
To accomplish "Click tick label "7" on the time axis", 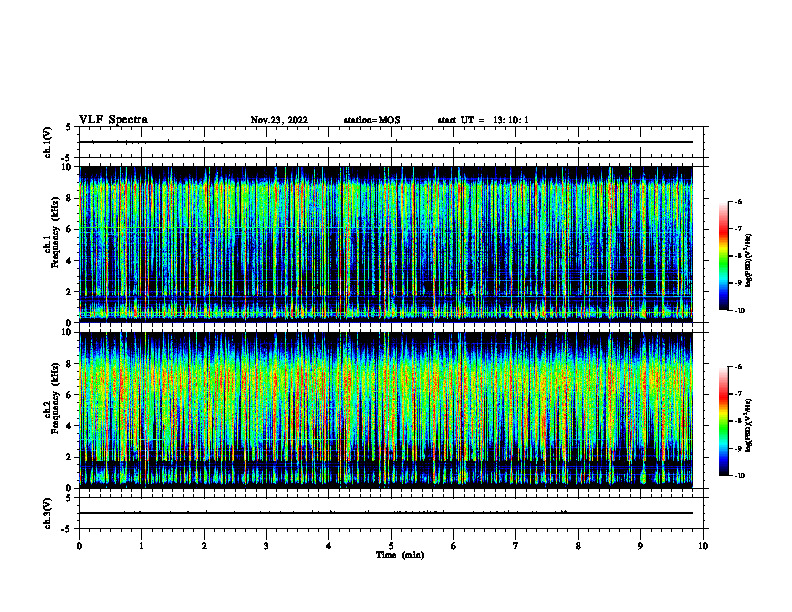I will (x=516, y=546).
